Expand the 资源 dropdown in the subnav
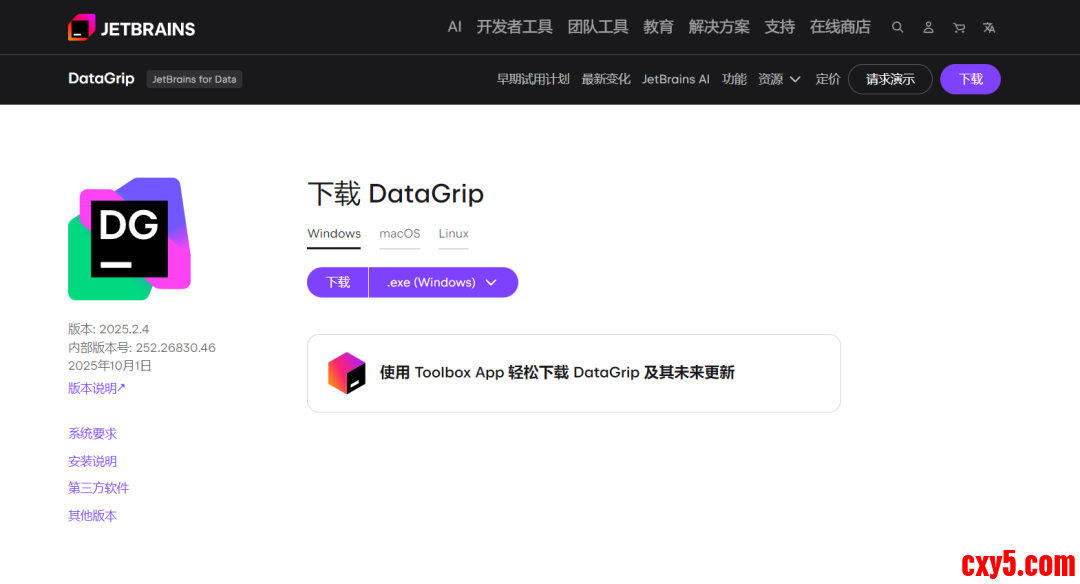 (x=779, y=79)
